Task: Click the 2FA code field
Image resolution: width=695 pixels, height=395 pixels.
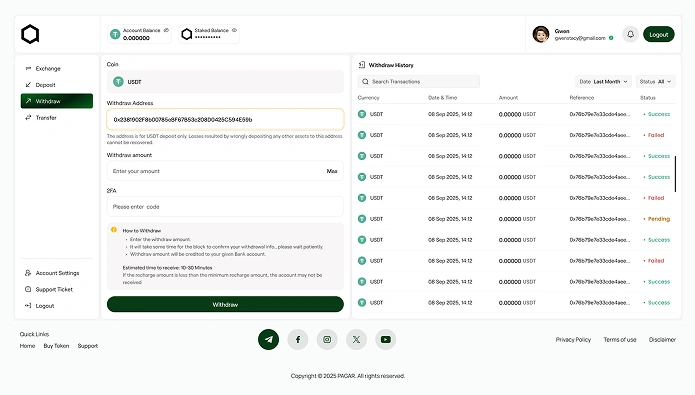Action: pos(225,207)
